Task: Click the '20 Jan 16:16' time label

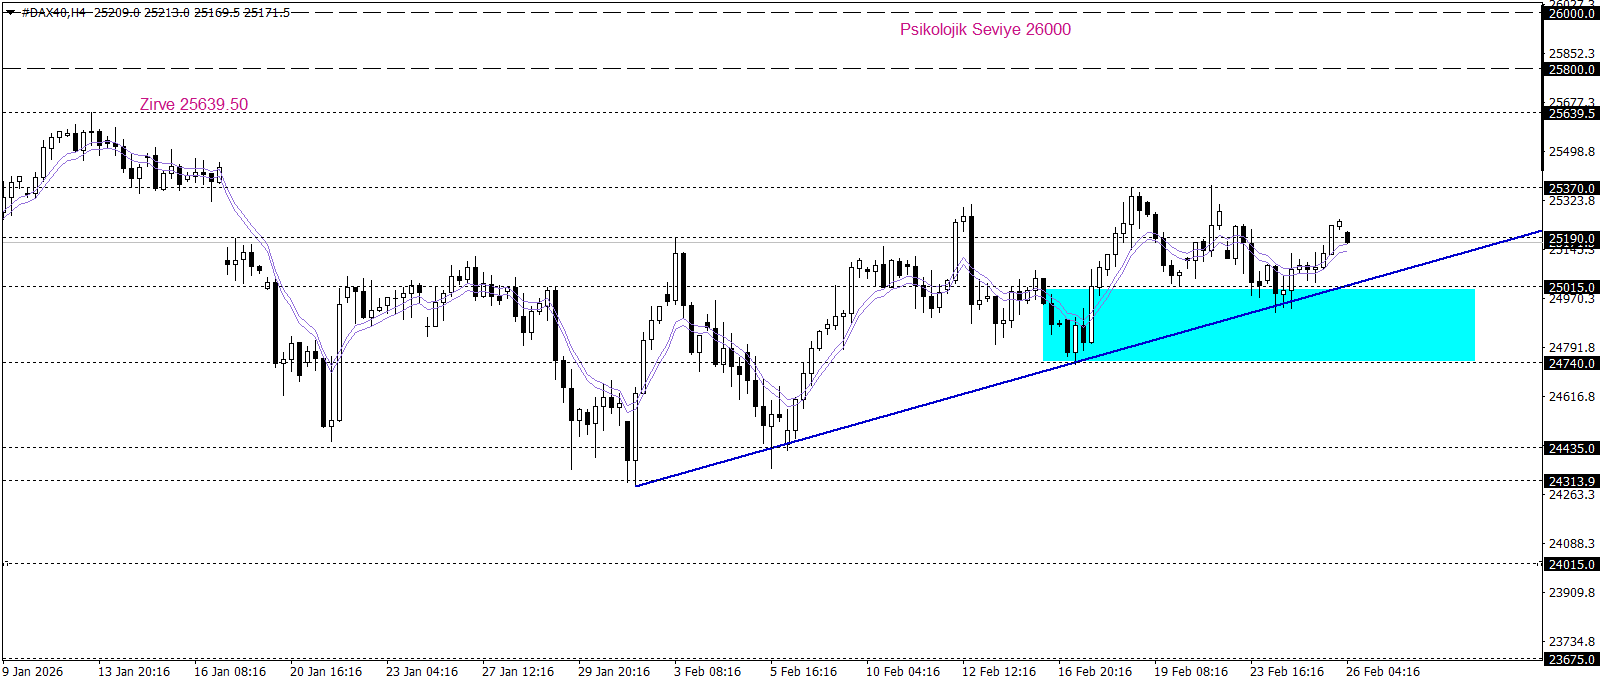Action: [x=326, y=672]
